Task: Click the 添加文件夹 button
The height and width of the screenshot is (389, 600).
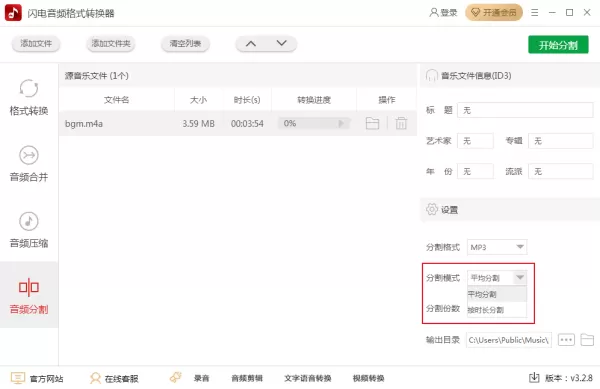Action: point(111,44)
